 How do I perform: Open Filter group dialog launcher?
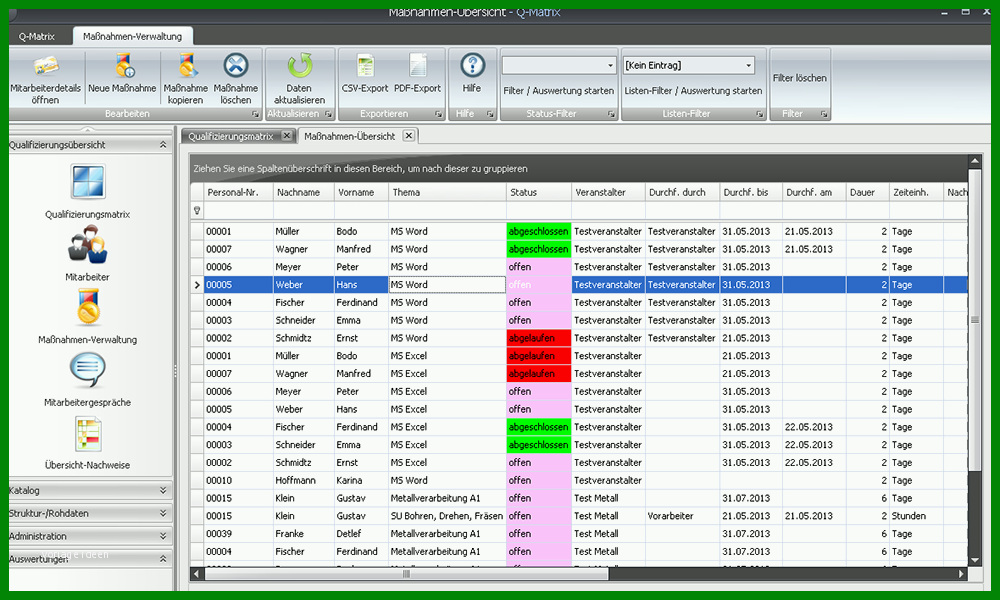(824, 114)
